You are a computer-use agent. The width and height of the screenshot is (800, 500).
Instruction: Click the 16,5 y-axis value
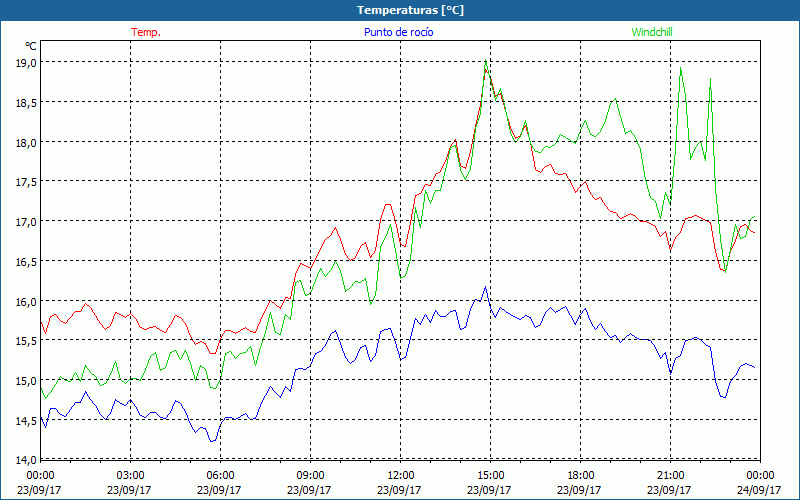click(26, 262)
